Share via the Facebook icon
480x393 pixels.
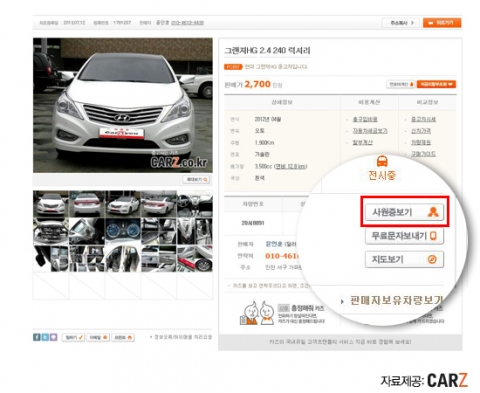tap(37, 337)
